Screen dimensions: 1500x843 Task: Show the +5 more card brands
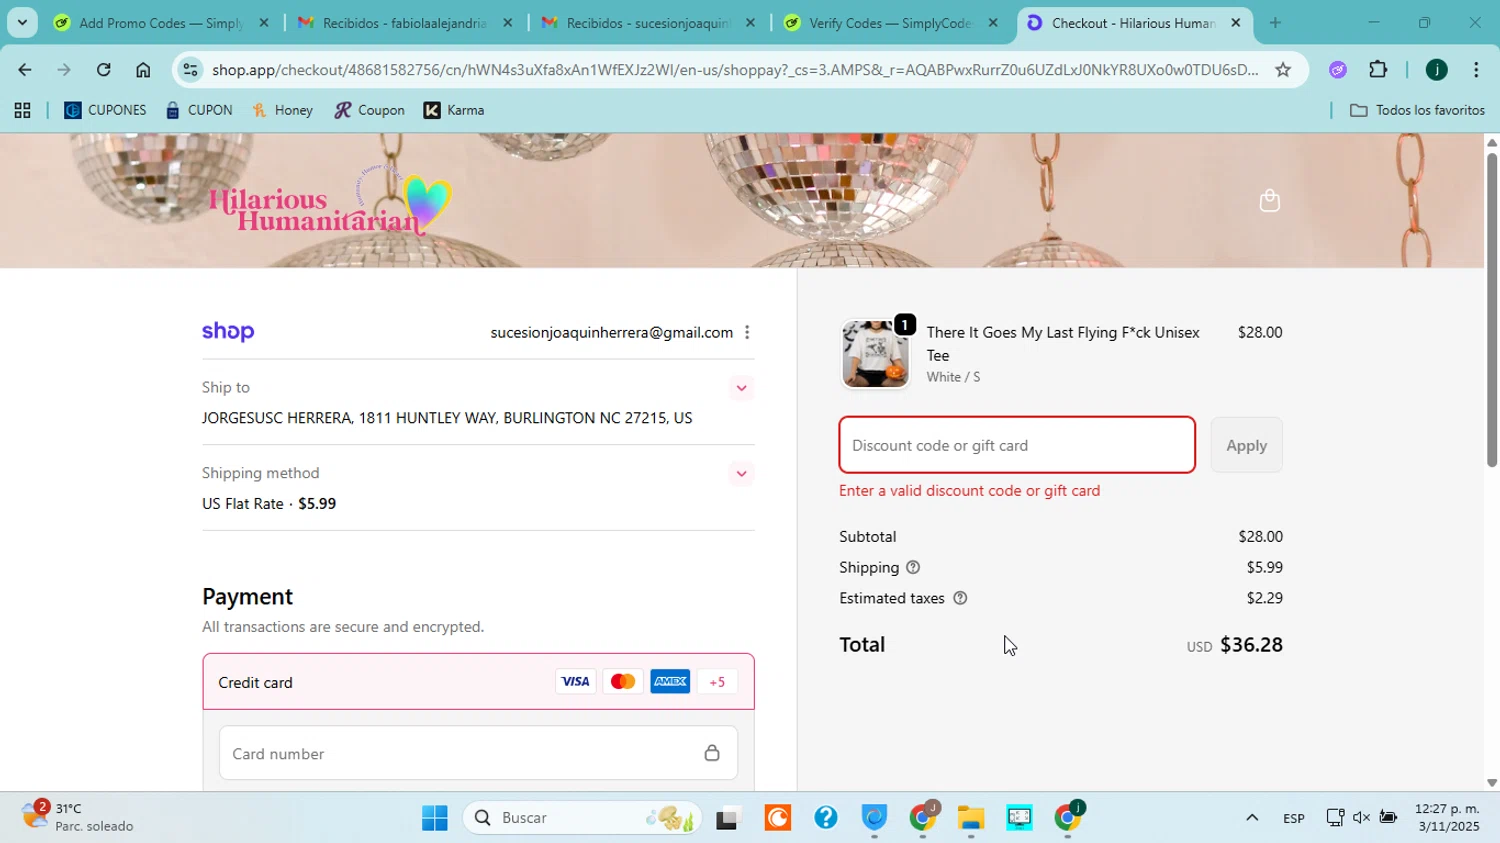[717, 682]
